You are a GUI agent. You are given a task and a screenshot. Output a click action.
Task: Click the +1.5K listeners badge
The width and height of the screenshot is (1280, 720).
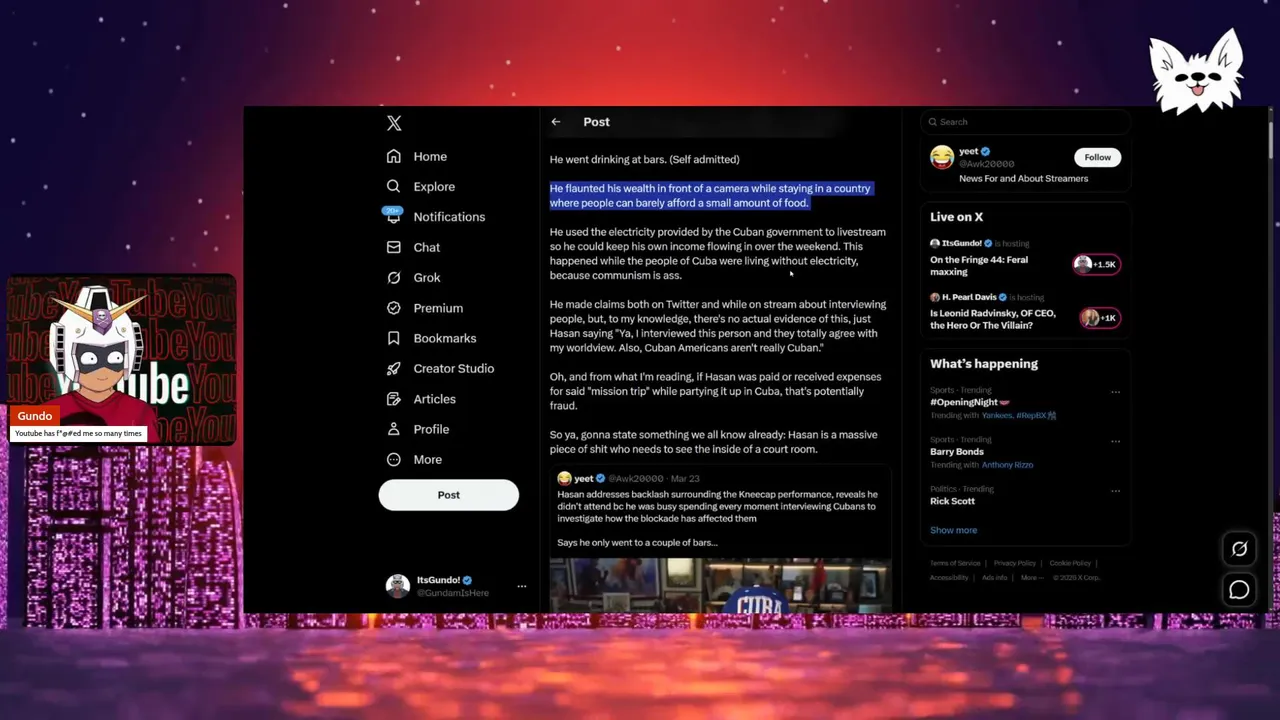click(1097, 264)
